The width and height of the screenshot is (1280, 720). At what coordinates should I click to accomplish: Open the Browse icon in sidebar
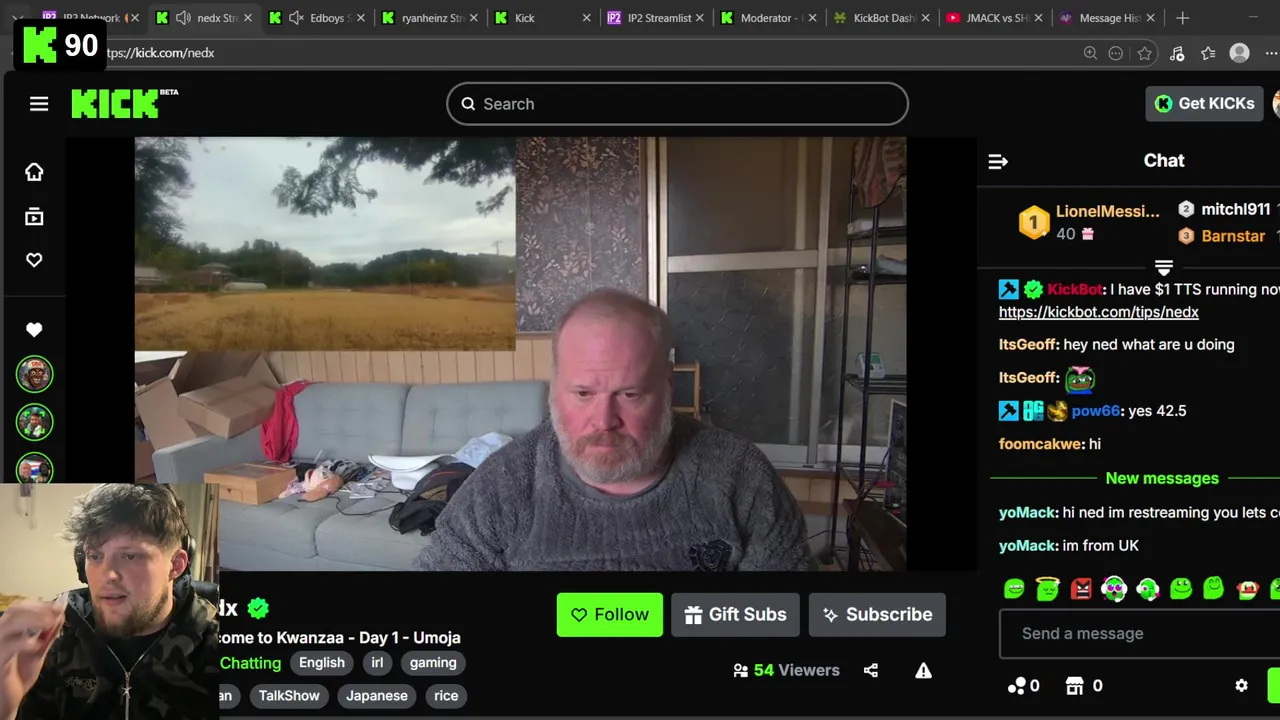[34, 216]
